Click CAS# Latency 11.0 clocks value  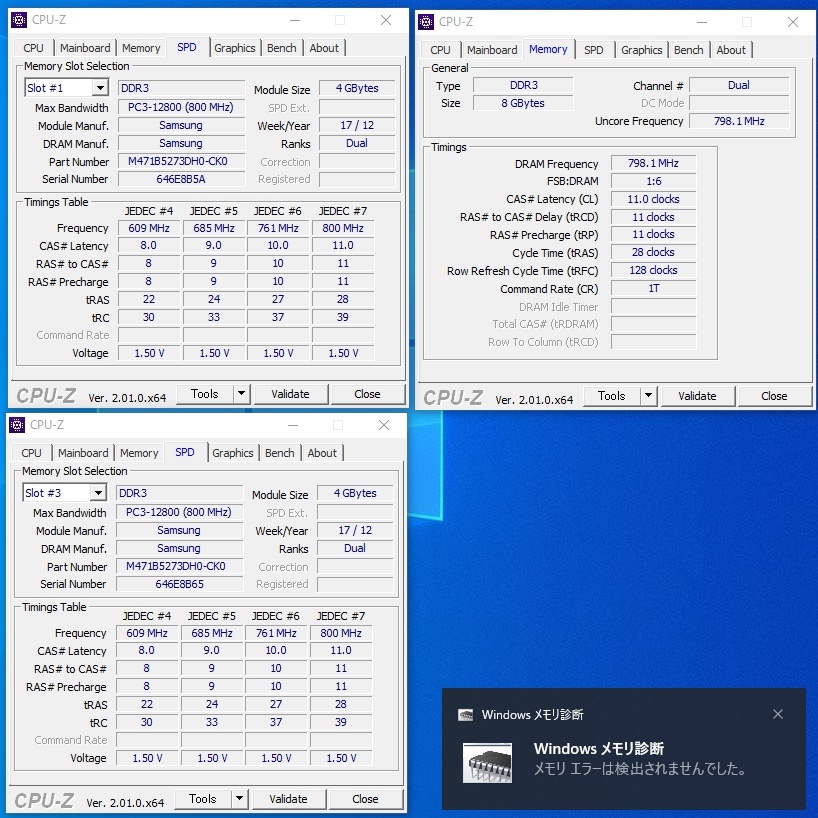pyautogui.click(x=653, y=199)
